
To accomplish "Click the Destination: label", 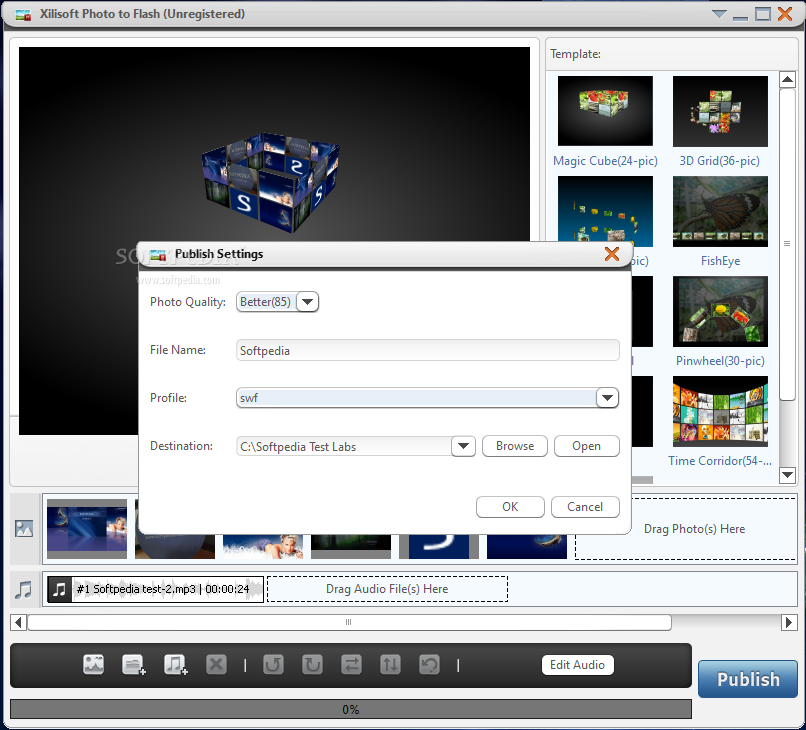I will (x=181, y=446).
